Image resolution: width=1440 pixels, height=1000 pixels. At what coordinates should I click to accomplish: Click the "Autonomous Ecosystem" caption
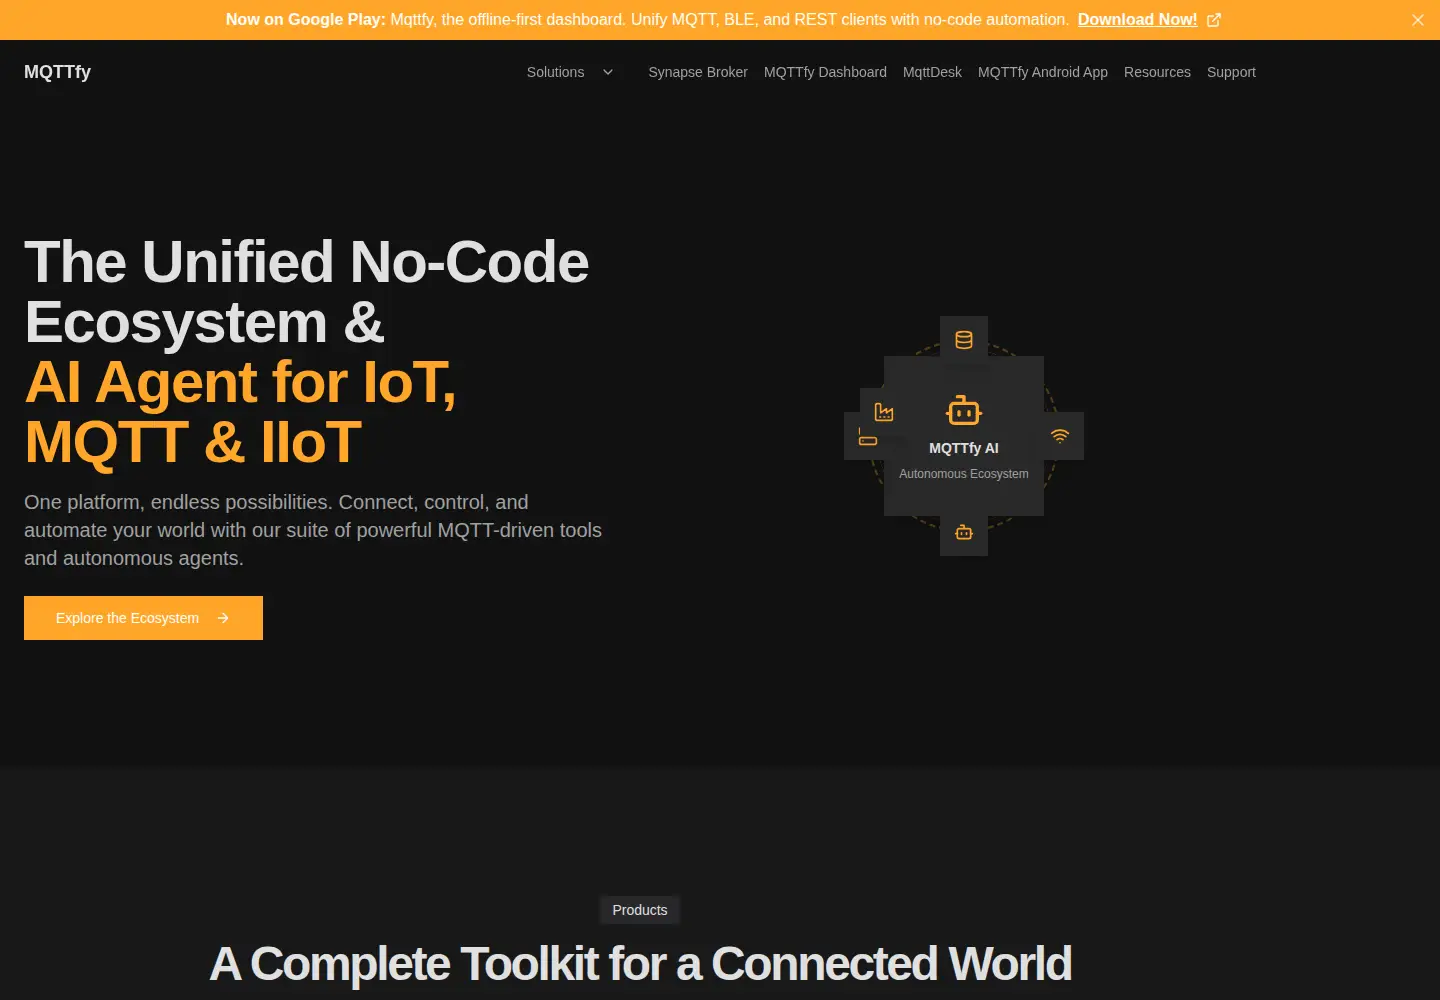pos(964,474)
